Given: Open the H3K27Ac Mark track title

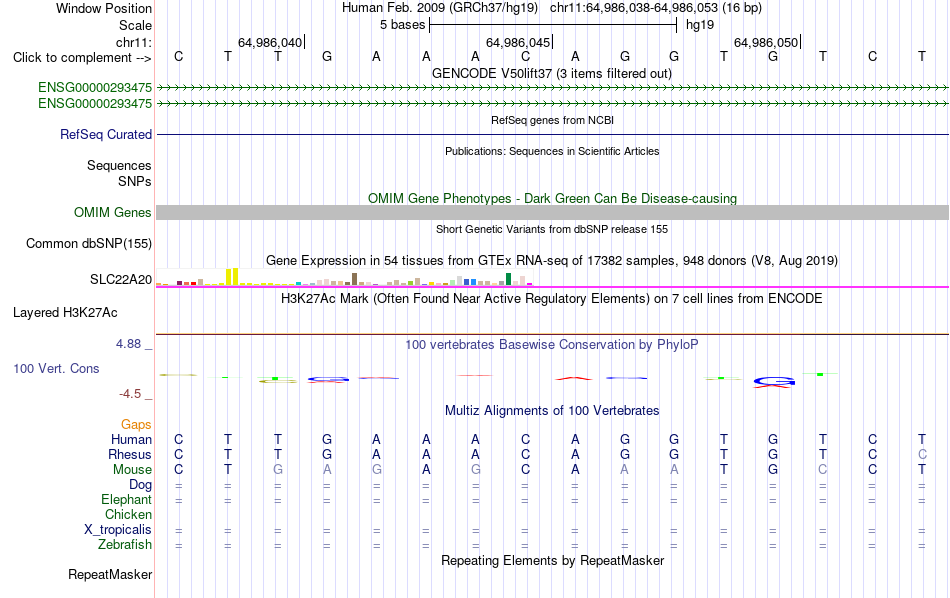Looking at the screenshot, I should [552, 299].
